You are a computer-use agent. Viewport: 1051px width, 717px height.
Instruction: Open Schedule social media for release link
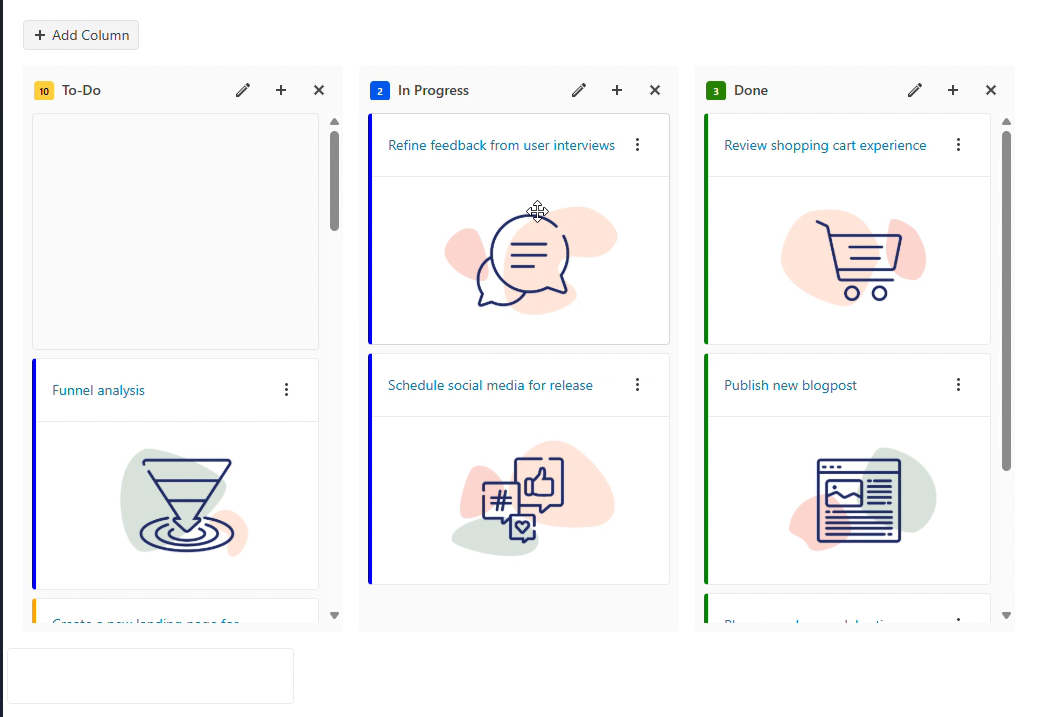click(490, 385)
